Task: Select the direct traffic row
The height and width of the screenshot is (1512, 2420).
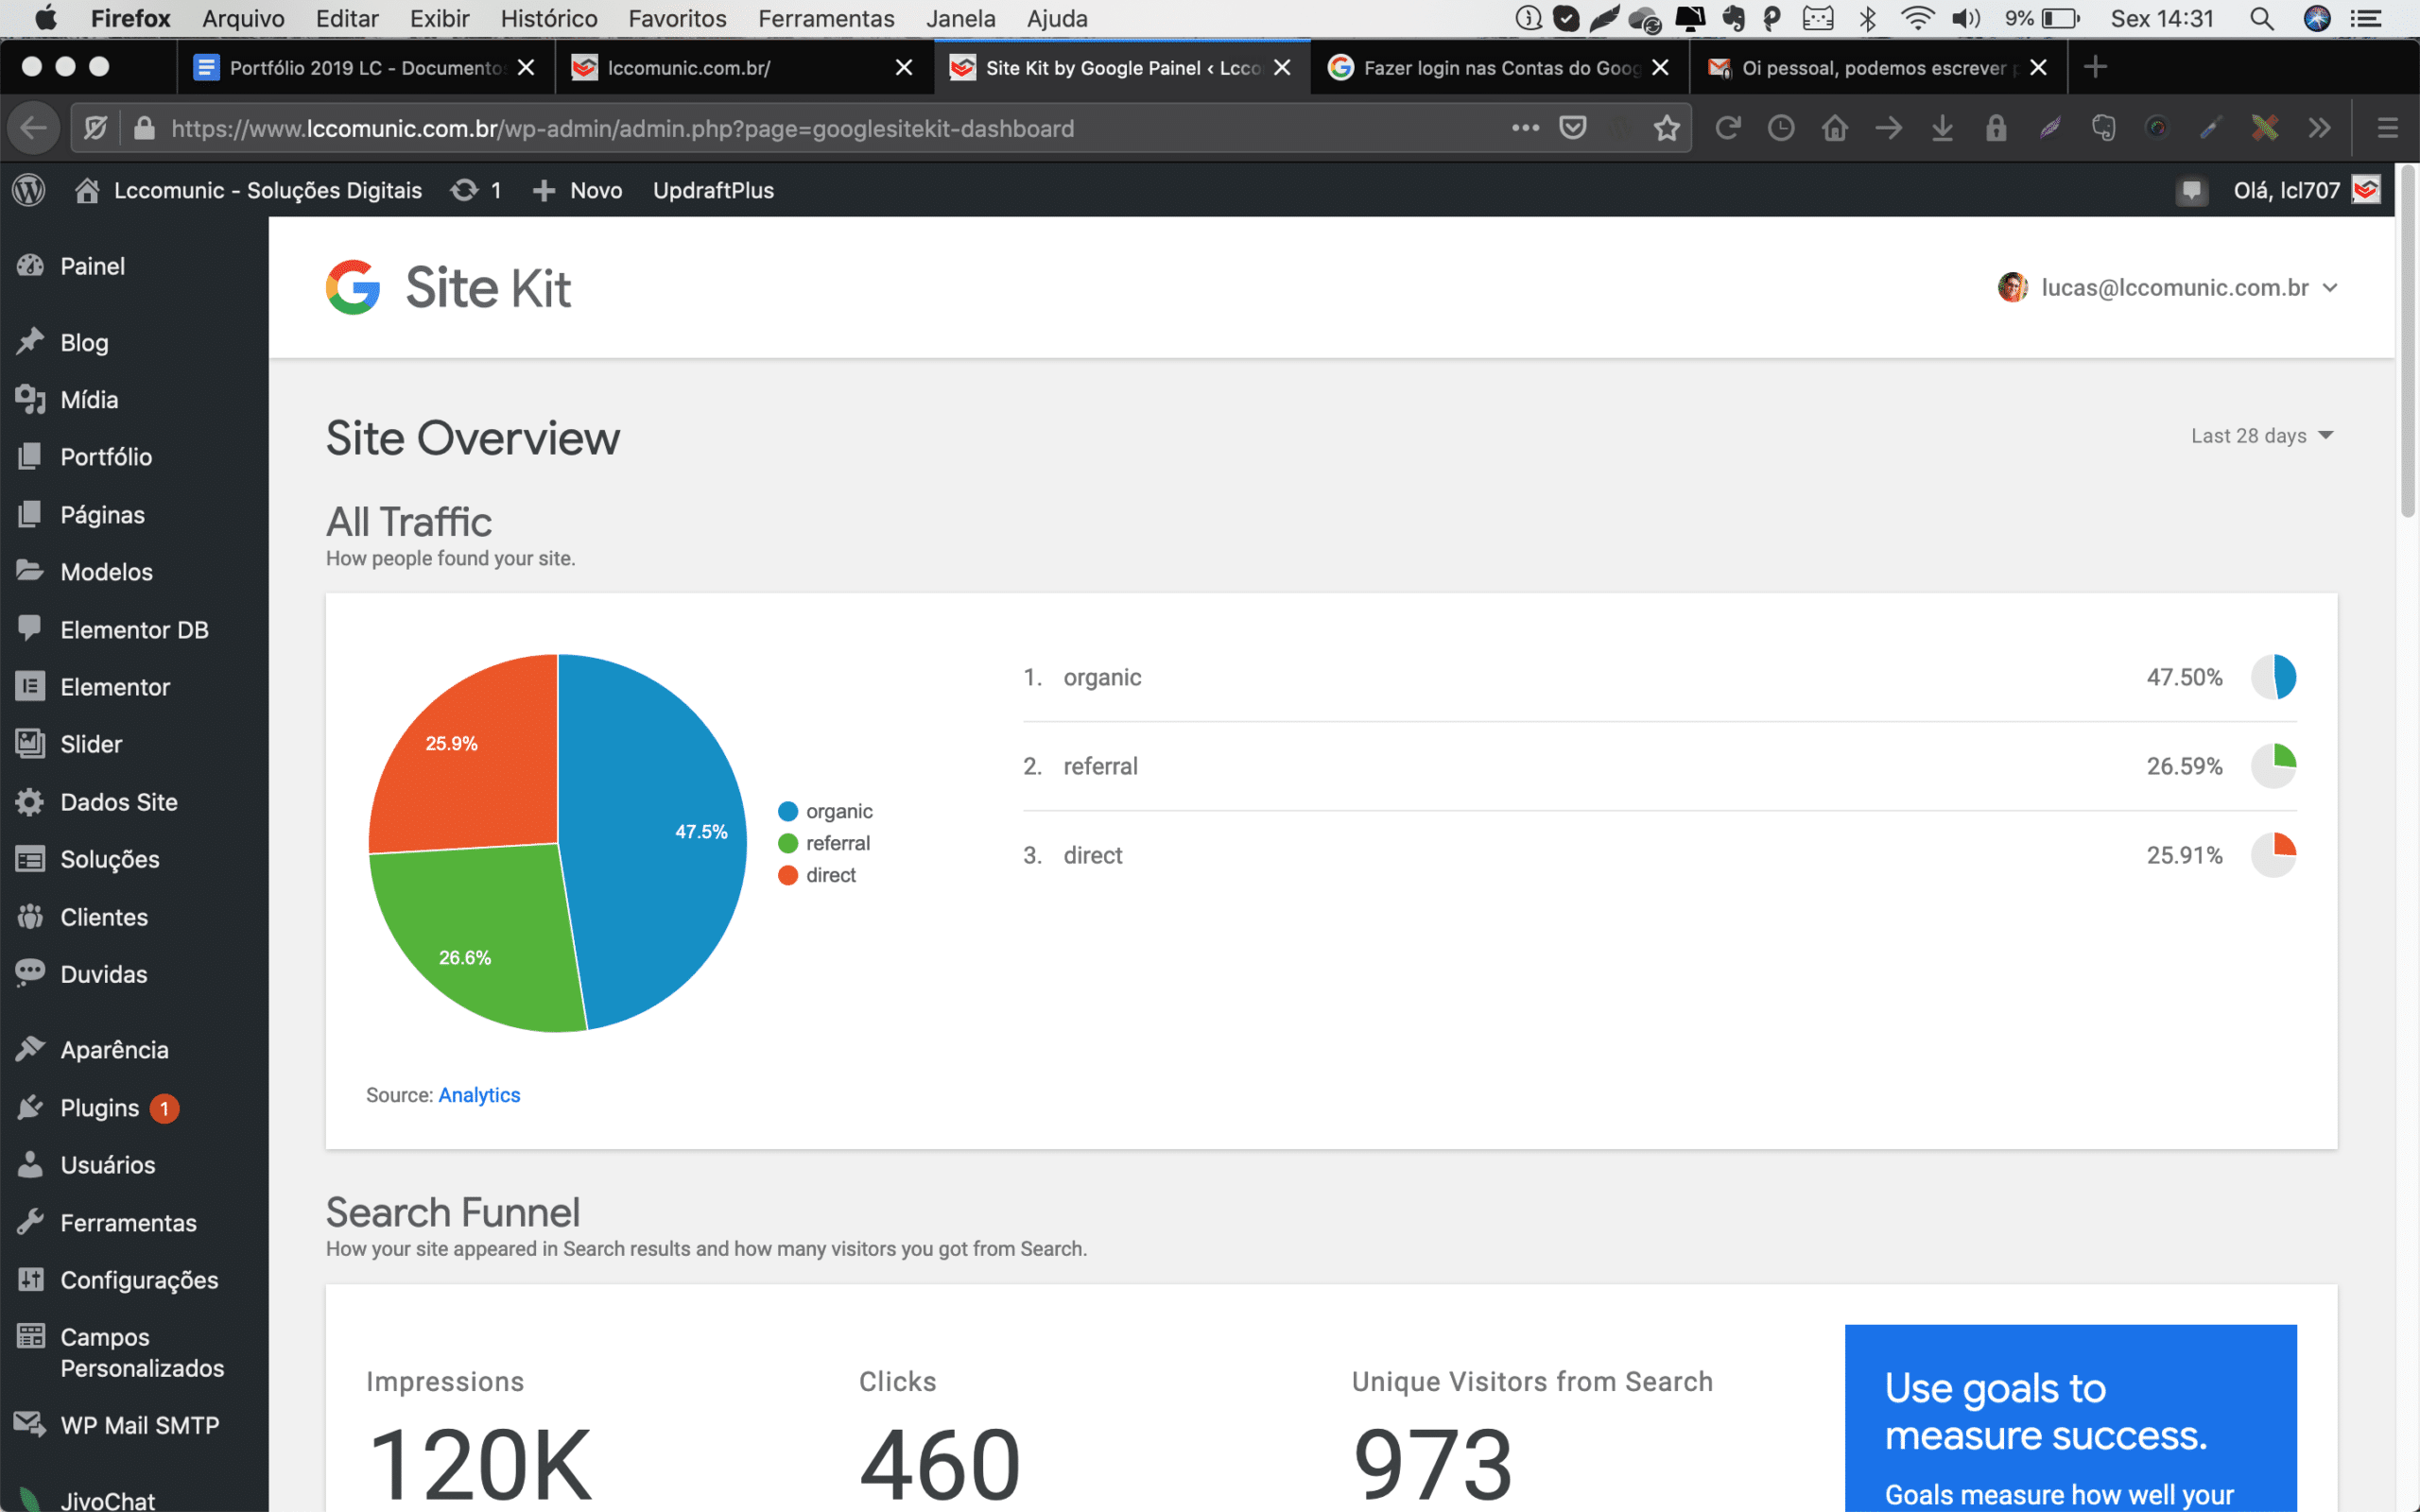Action: pyautogui.click(x=1659, y=855)
